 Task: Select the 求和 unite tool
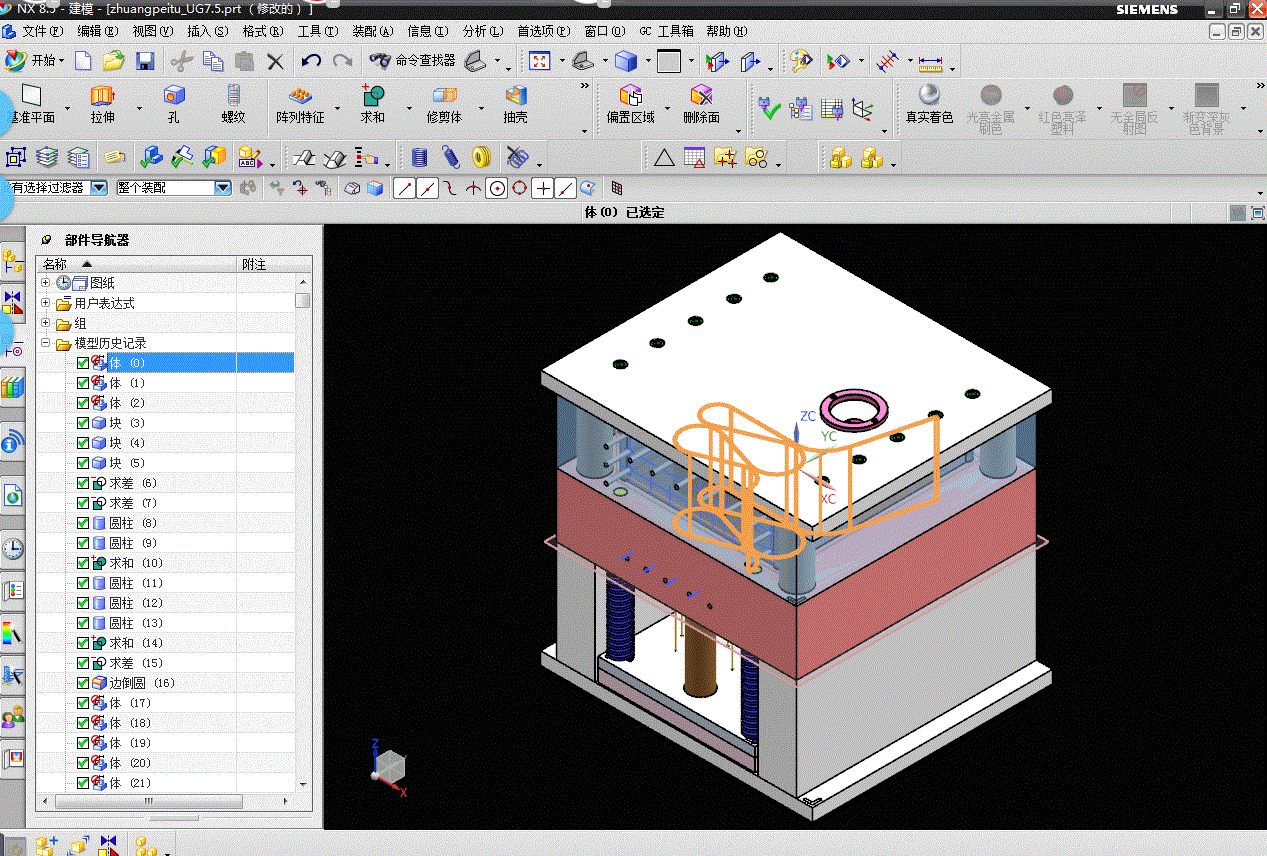373,104
